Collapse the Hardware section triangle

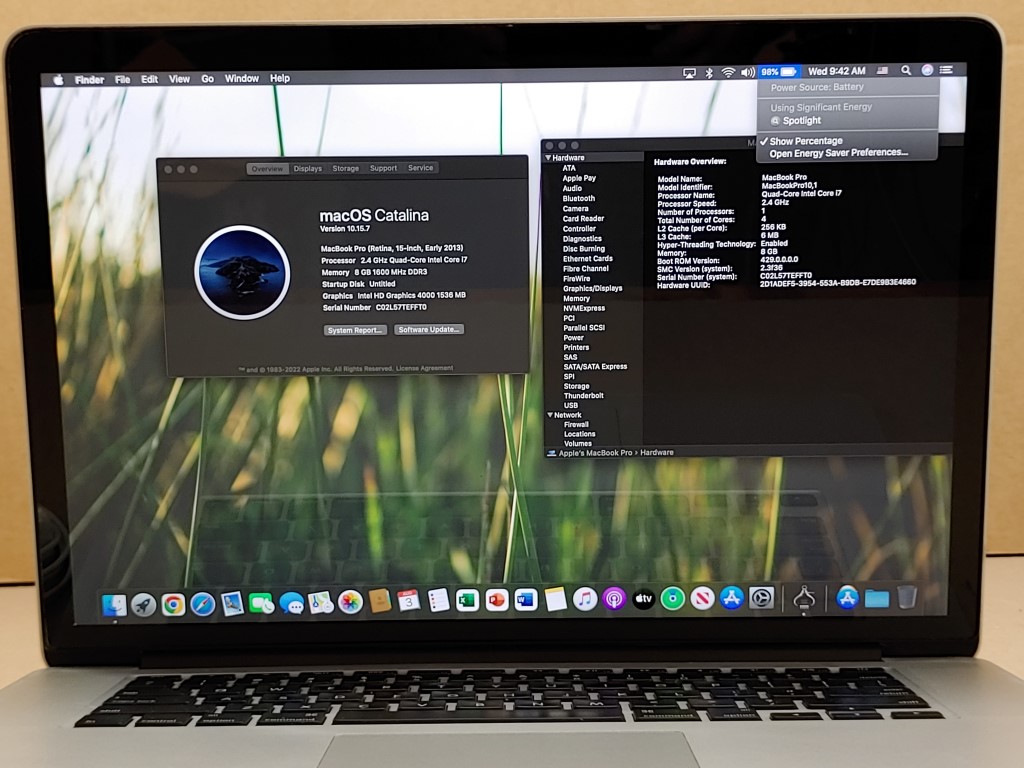548,158
